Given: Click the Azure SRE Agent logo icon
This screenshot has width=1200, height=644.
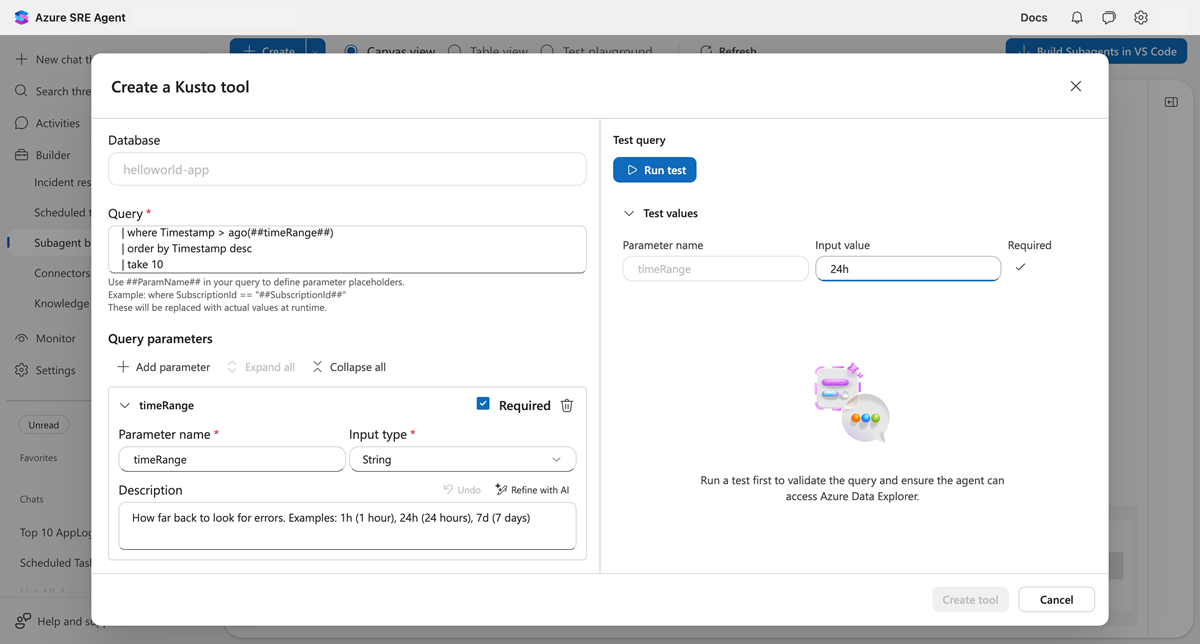Looking at the screenshot, I should [22, 18].
